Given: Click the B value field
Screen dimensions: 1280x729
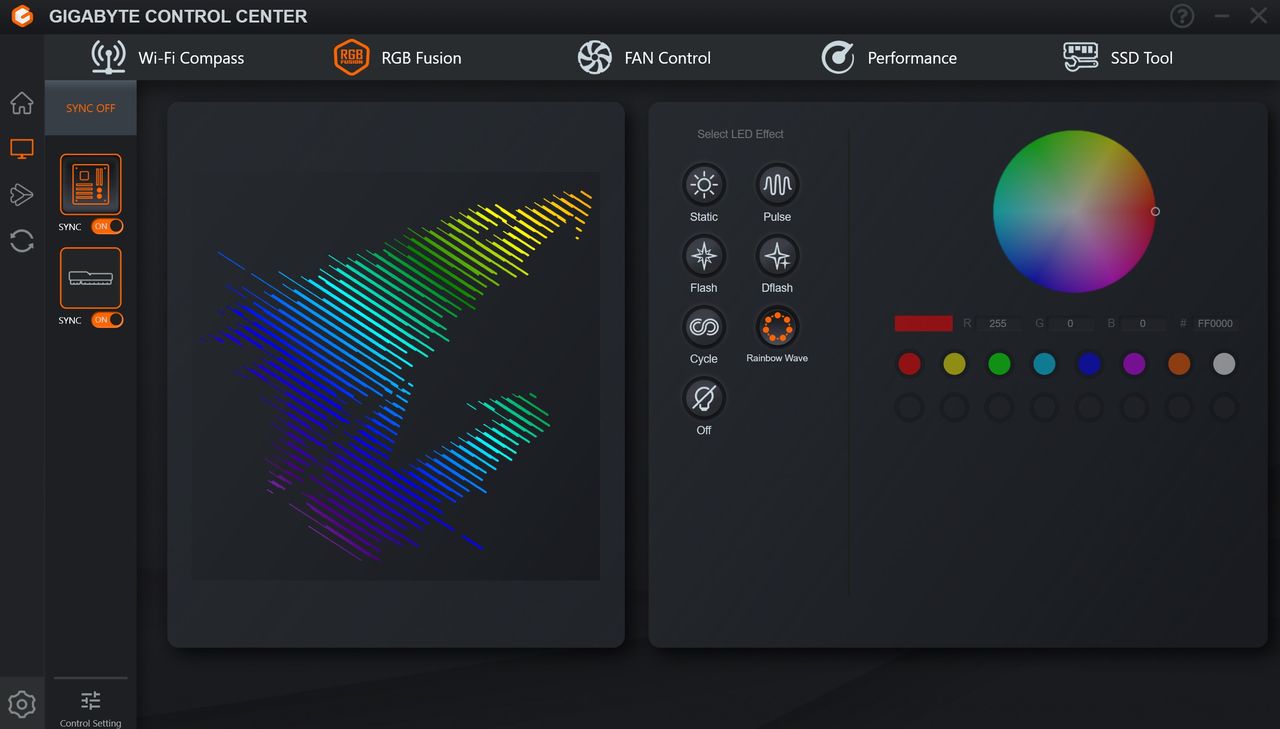Looking at the screenshot, I should tap(1144, 324).
